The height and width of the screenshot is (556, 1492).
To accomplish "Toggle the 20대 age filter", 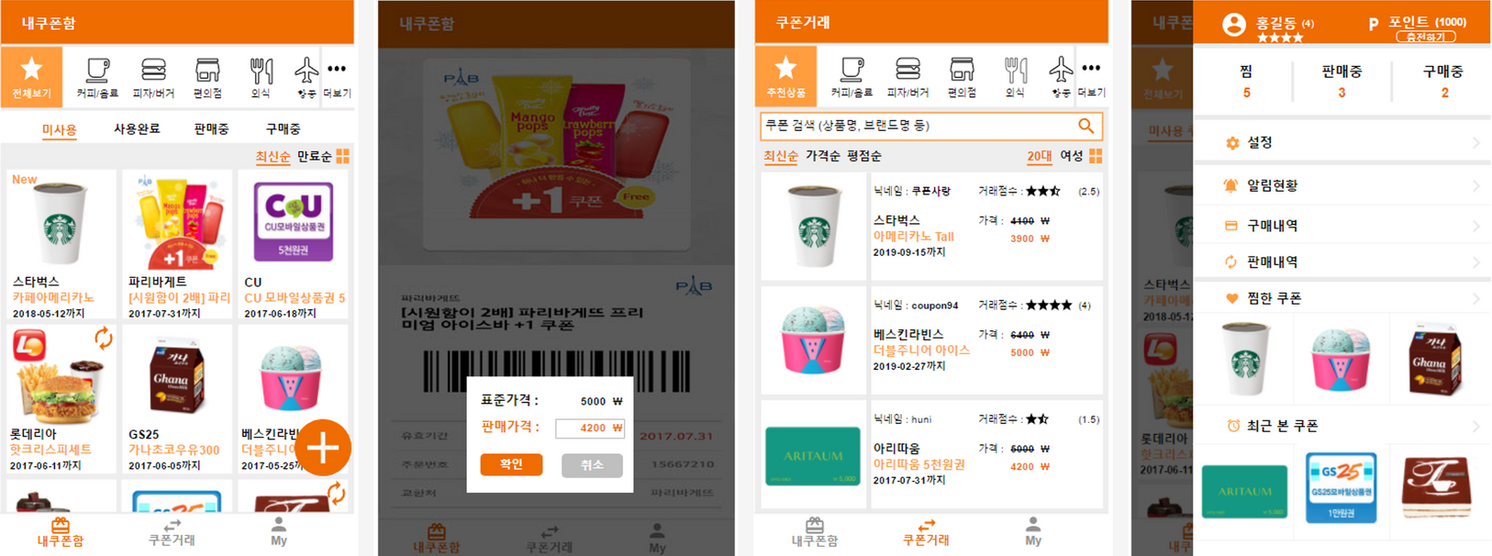I will point(1039,157).
